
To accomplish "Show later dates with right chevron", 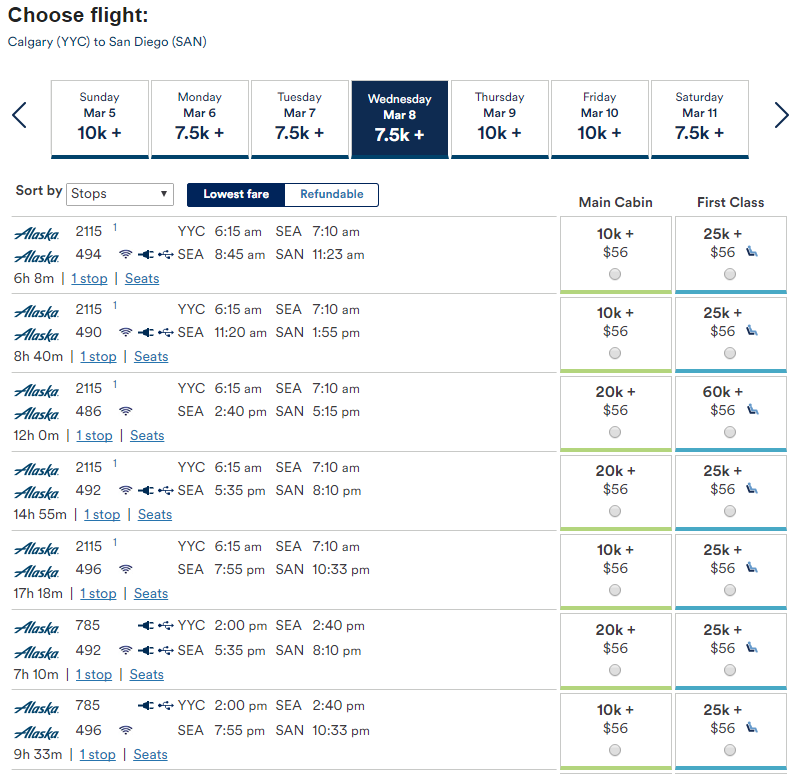I will click(781, 115).
